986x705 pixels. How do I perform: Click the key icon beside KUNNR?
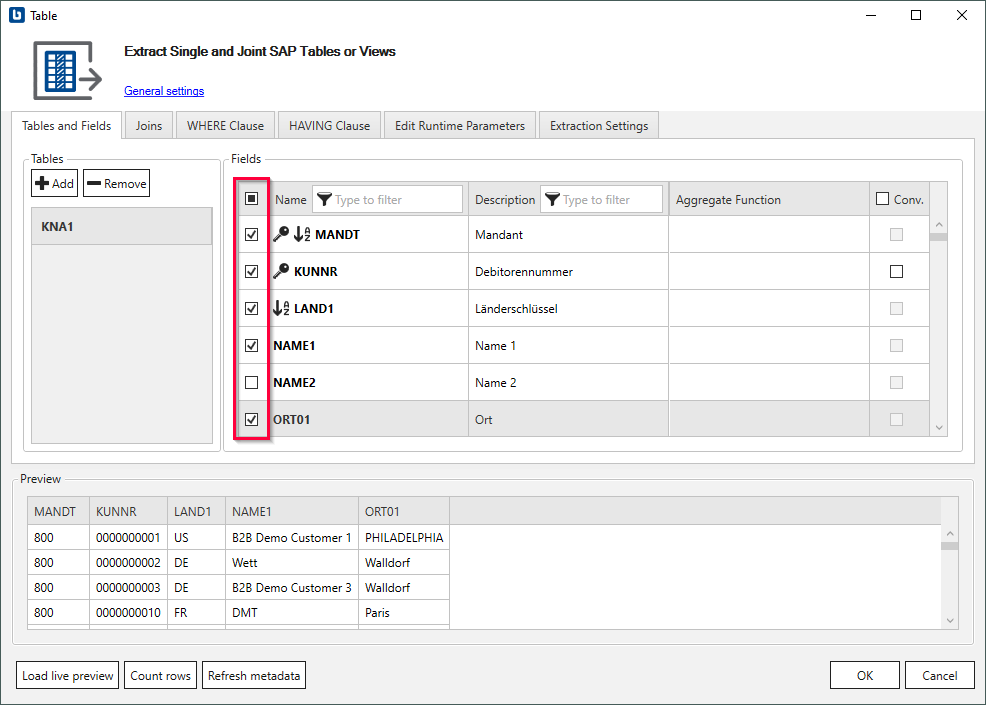[x=281, y=271]
